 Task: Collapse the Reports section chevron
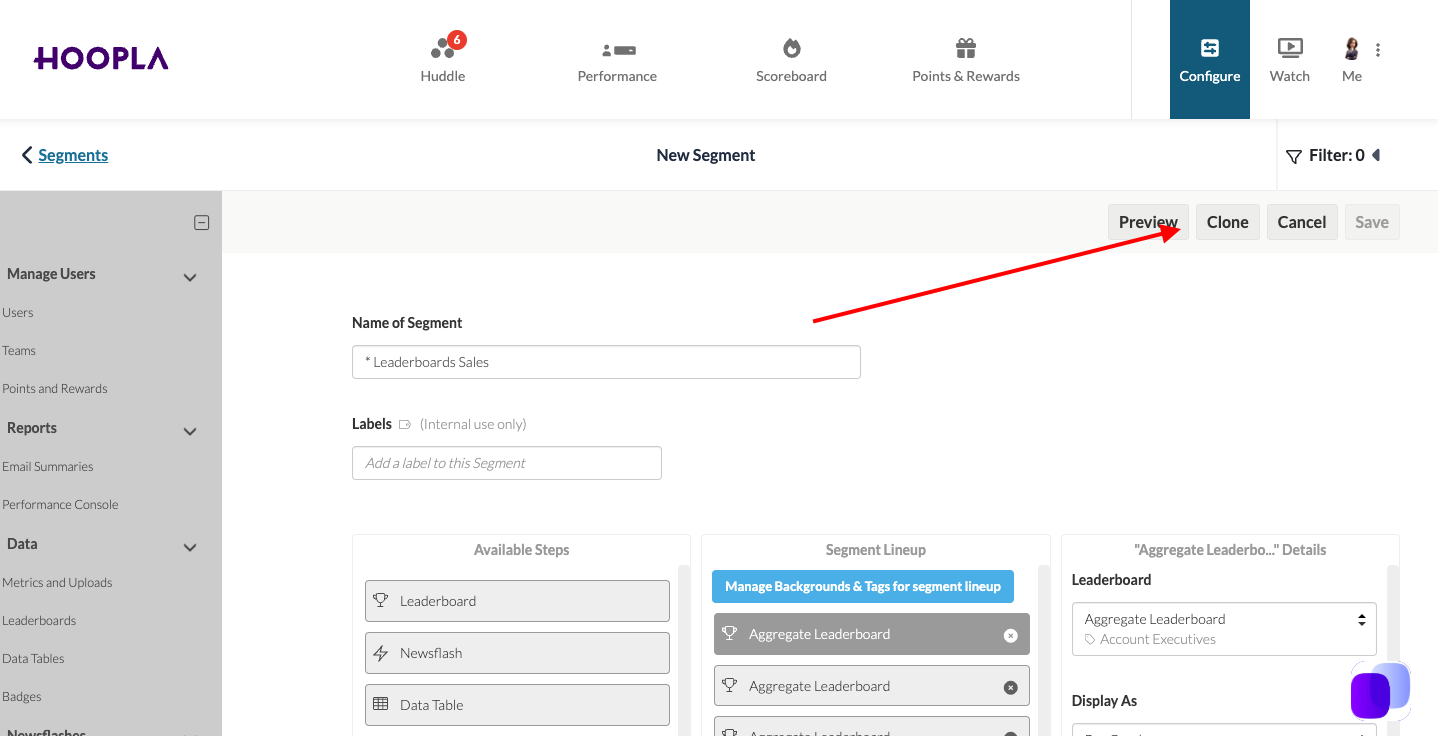point(190,431)
